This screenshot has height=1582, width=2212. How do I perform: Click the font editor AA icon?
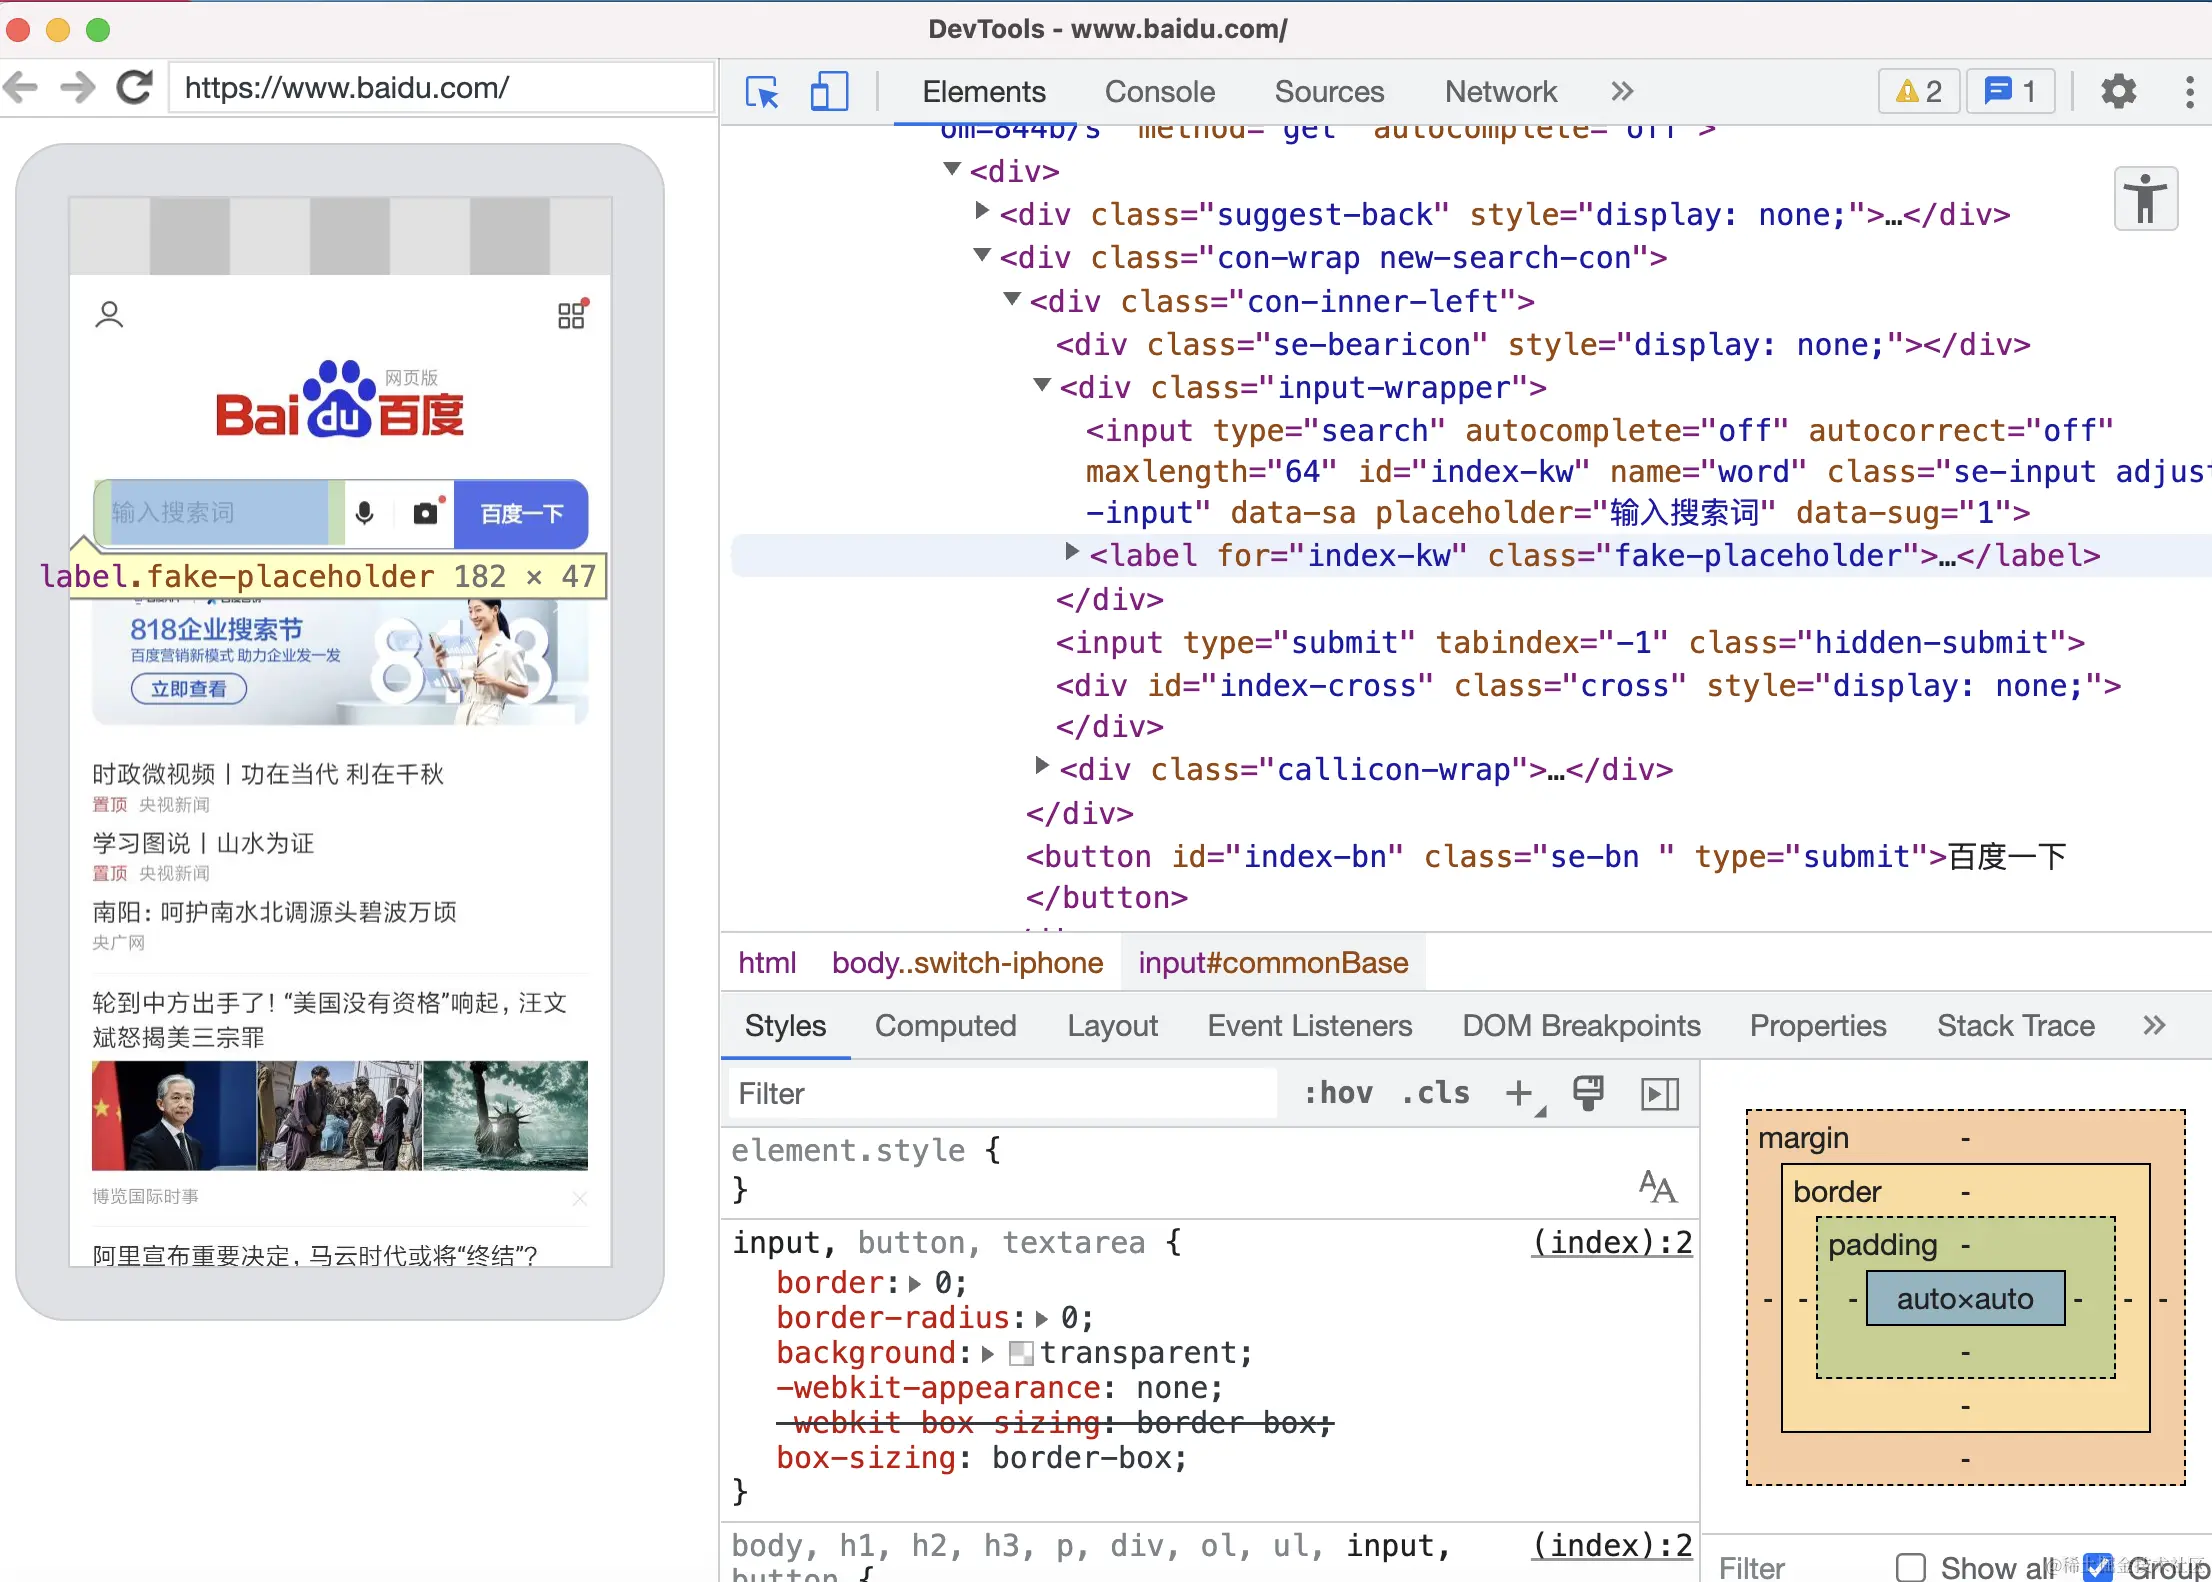(1657, 1187)
